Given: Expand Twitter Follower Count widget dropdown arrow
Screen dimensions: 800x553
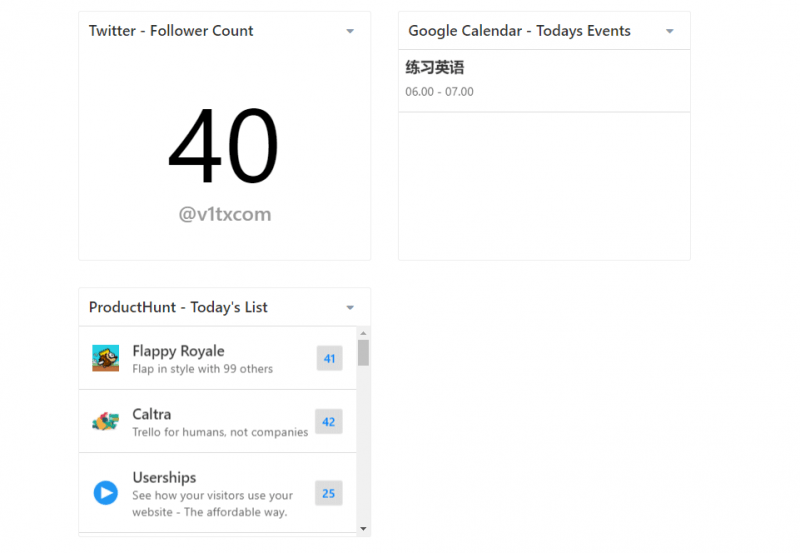Looking at the screenshot, I should tap(350, 31).
